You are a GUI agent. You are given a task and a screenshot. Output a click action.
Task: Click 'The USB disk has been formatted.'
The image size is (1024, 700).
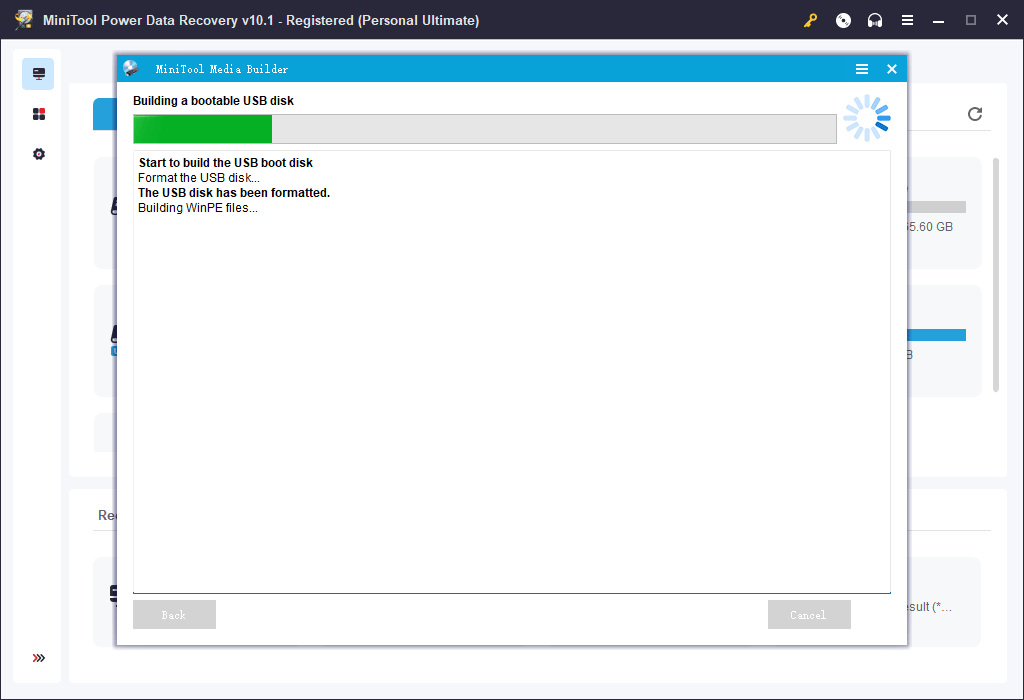(x=234, y=193)
